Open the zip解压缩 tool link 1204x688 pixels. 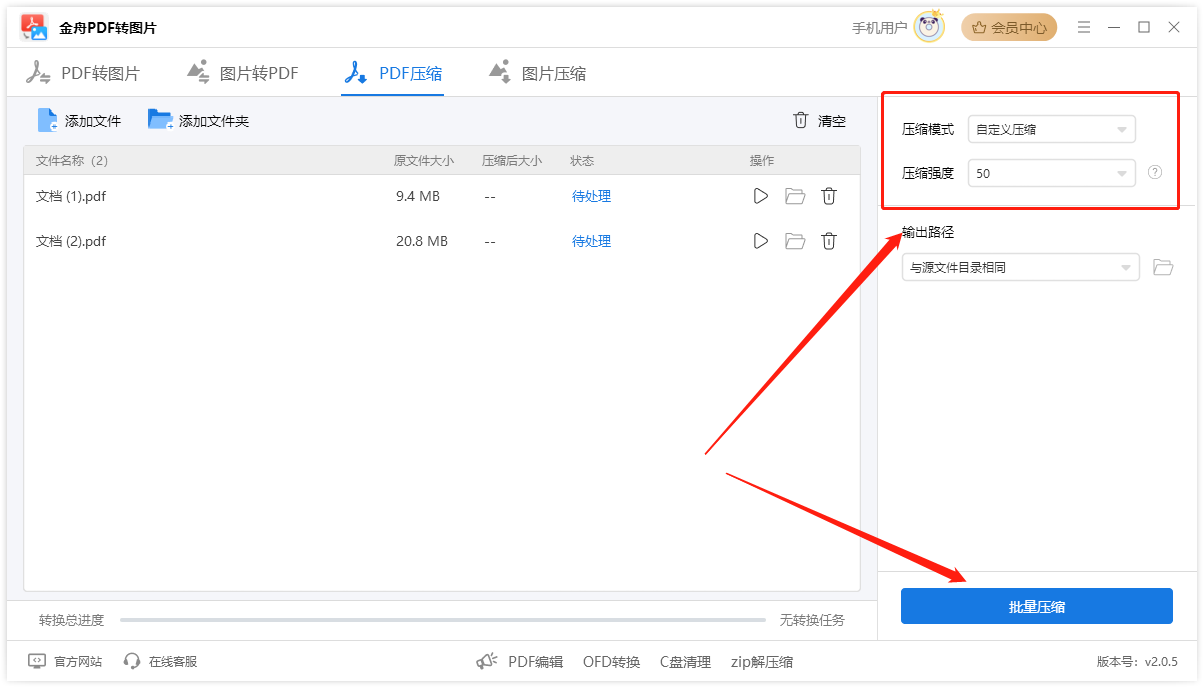[x=762, y=661]
